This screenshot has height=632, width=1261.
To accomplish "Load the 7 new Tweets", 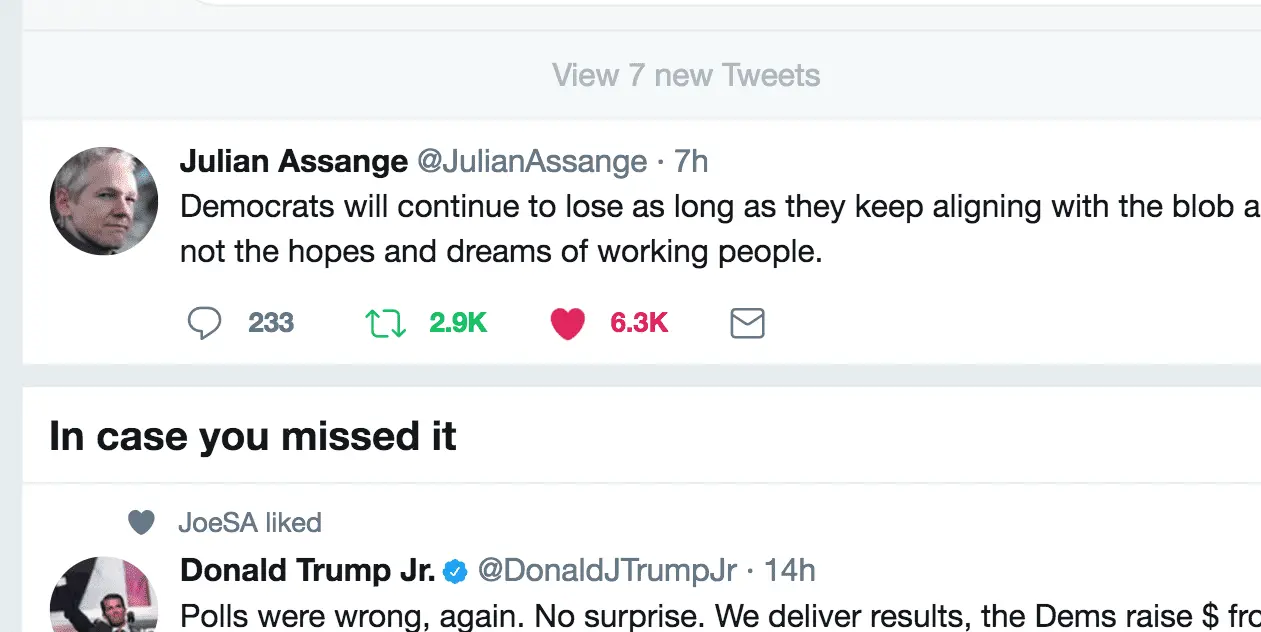I will [x=686, y=75].
